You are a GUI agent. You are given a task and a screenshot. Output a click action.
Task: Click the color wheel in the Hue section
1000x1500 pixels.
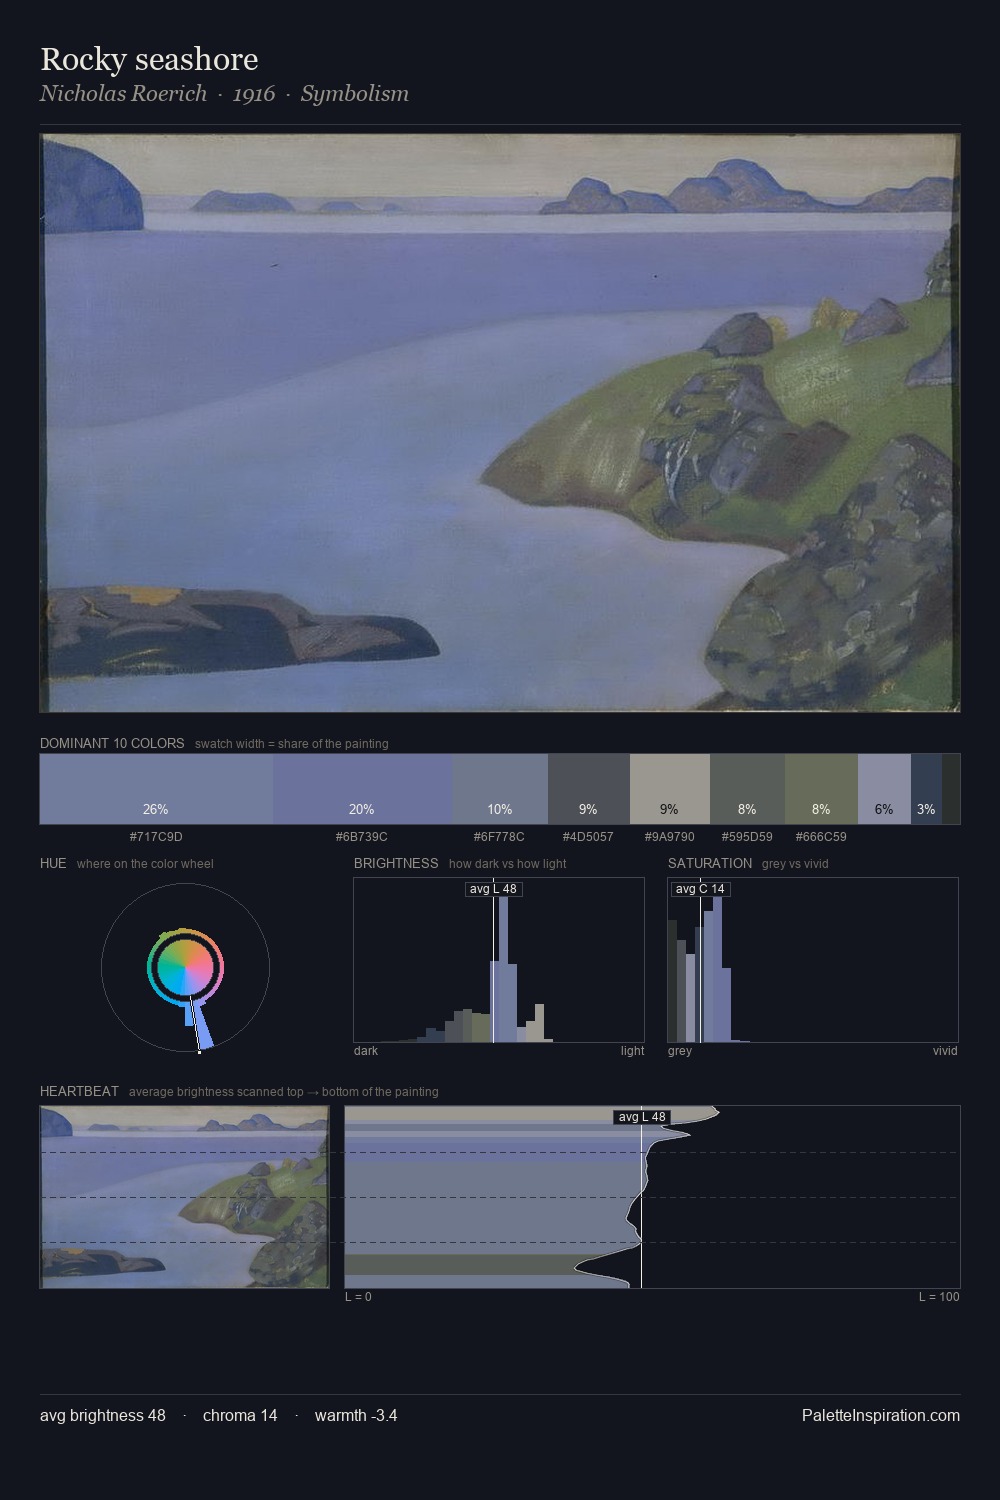click(185, 968)
